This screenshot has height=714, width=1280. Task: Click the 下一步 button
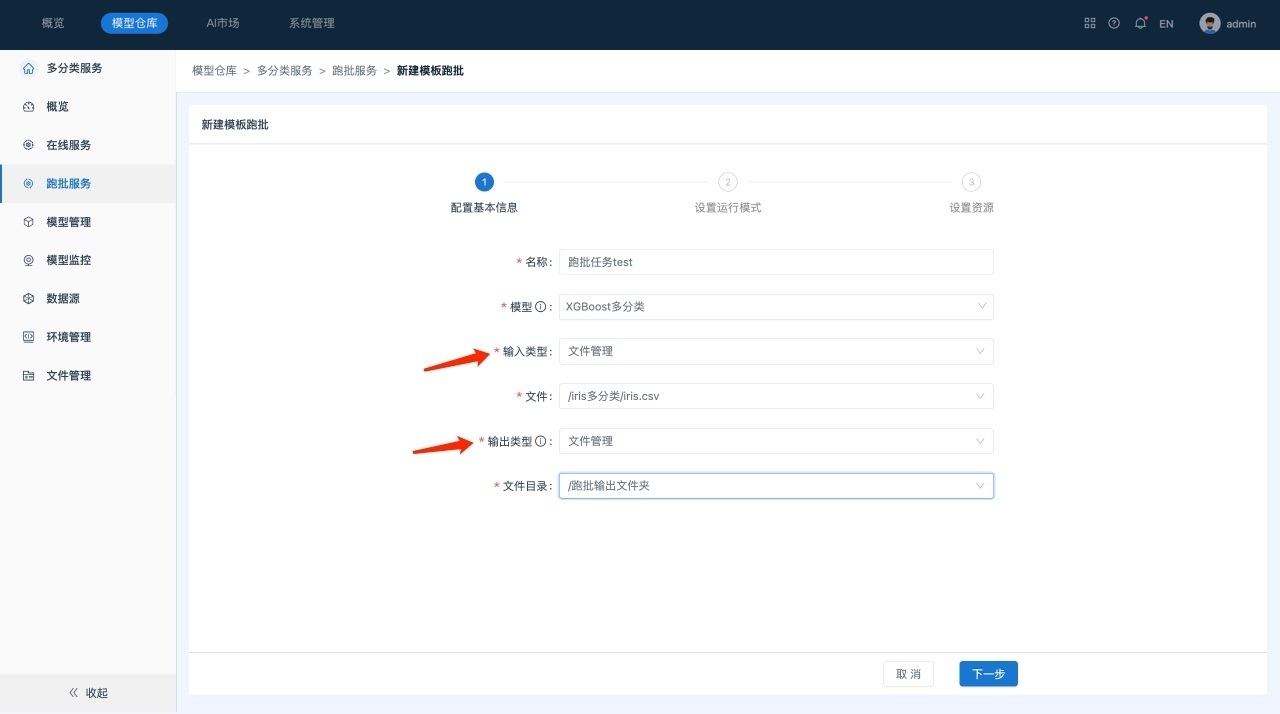click(988, 674)
